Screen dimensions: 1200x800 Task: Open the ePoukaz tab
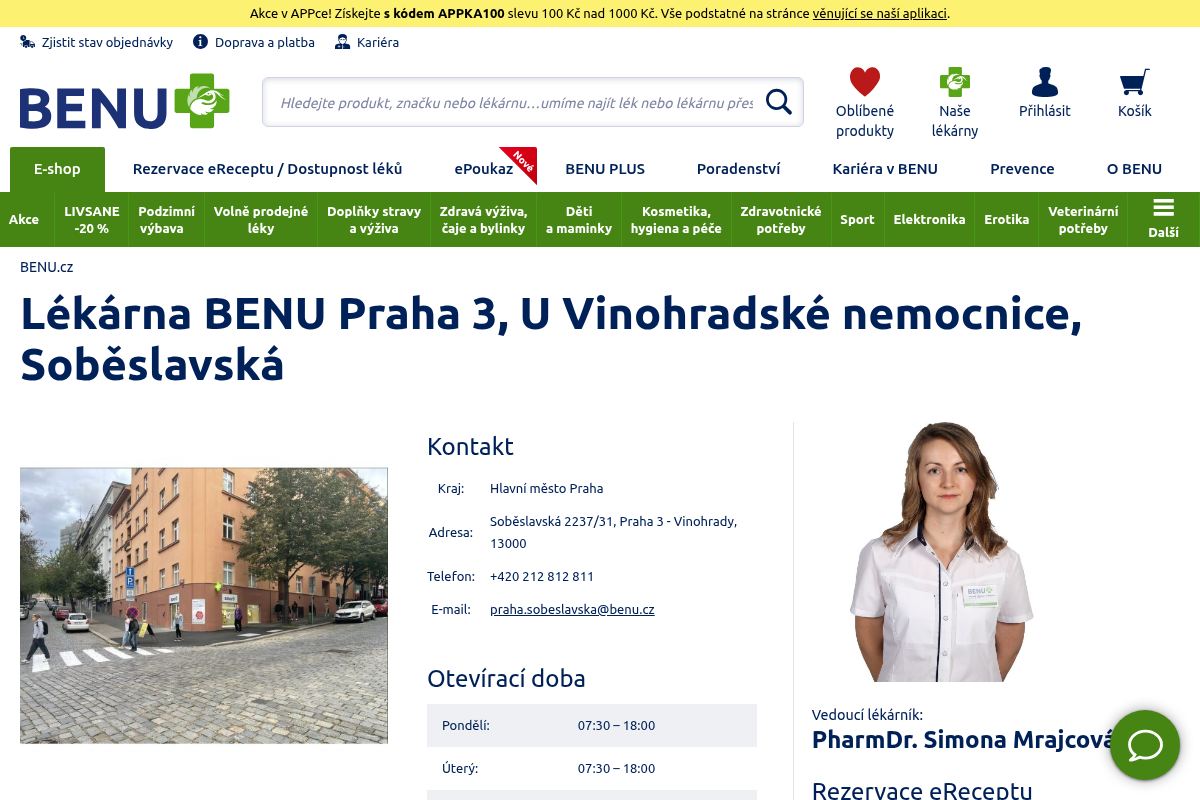click(x=484, y=169)
